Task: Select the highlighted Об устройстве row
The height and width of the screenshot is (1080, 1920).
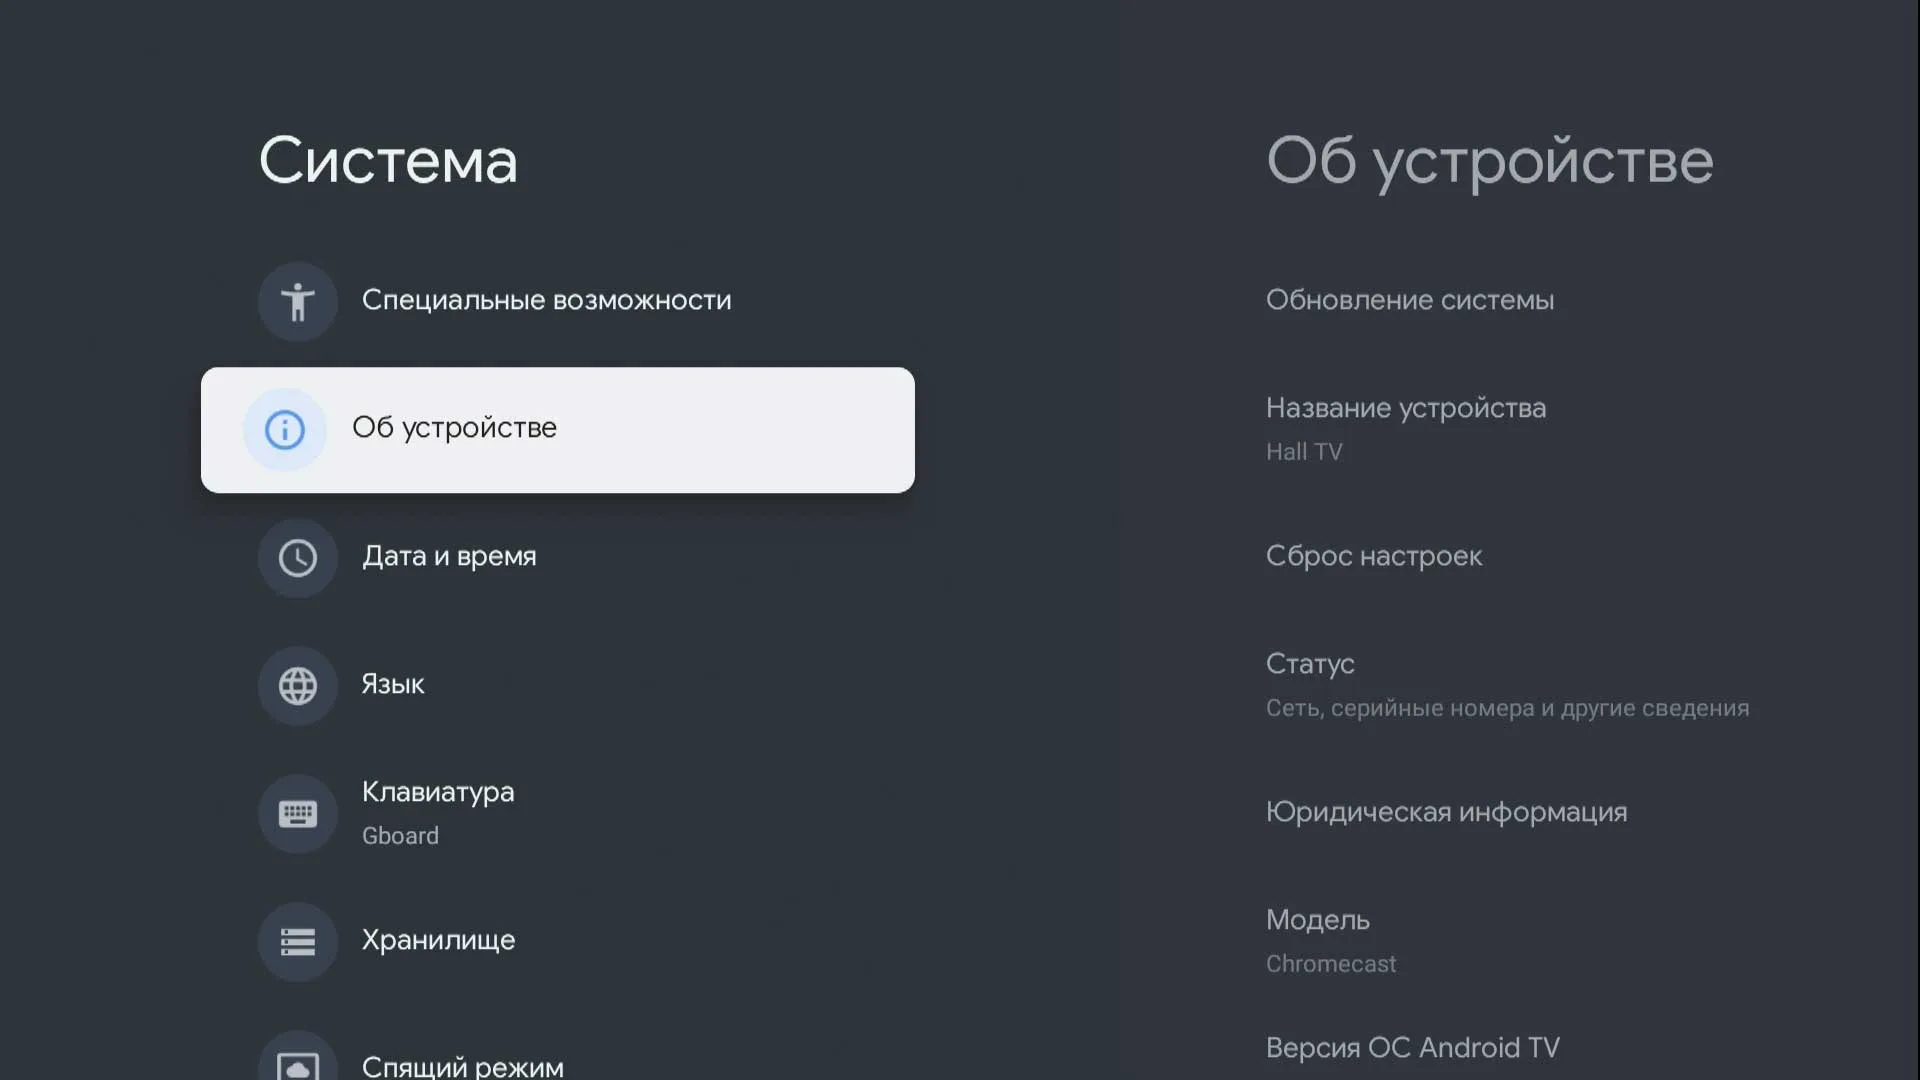Action: coord(557,430)
